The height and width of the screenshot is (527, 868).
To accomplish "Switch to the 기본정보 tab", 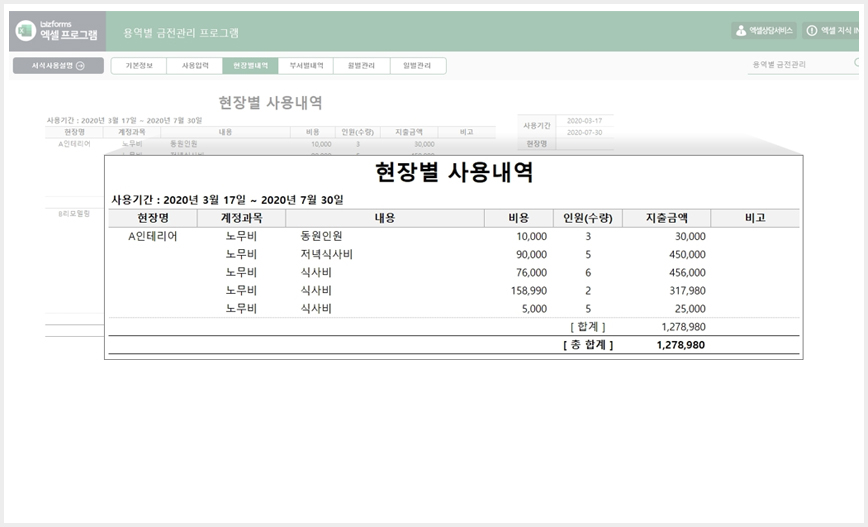I will pyautogui.click(x=139, y=65).
